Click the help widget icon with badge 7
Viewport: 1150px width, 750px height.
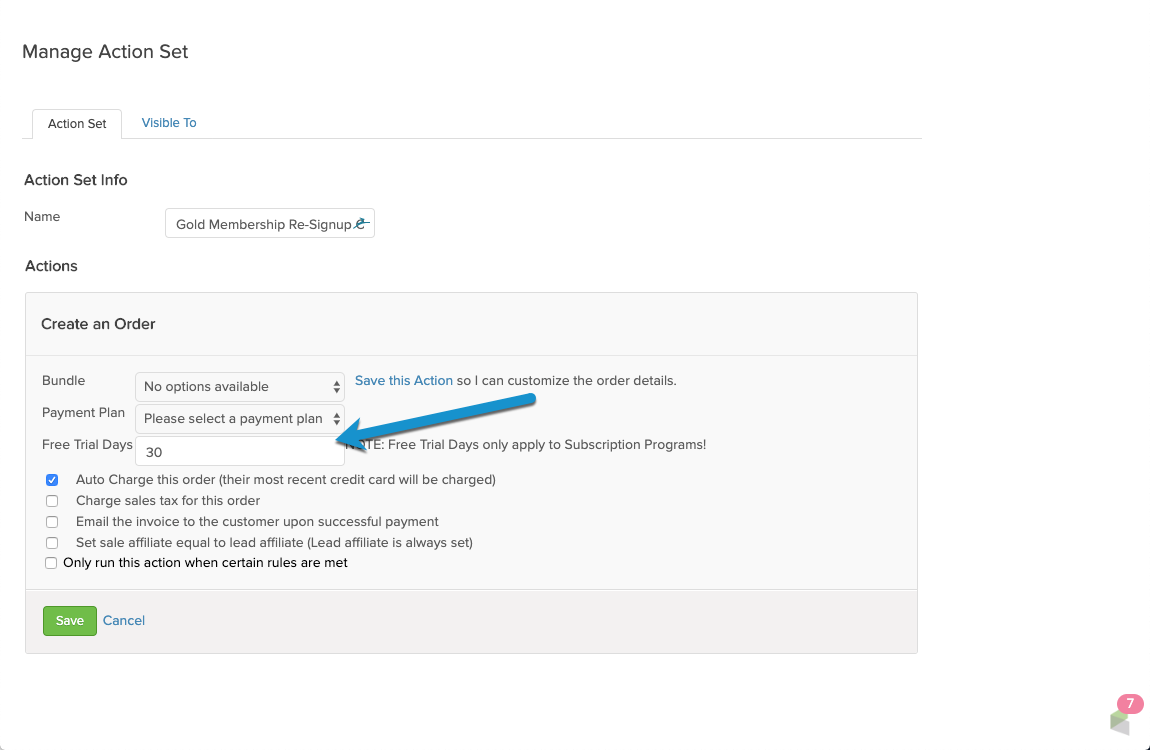pyautogui.click(x=1120, y=721)
